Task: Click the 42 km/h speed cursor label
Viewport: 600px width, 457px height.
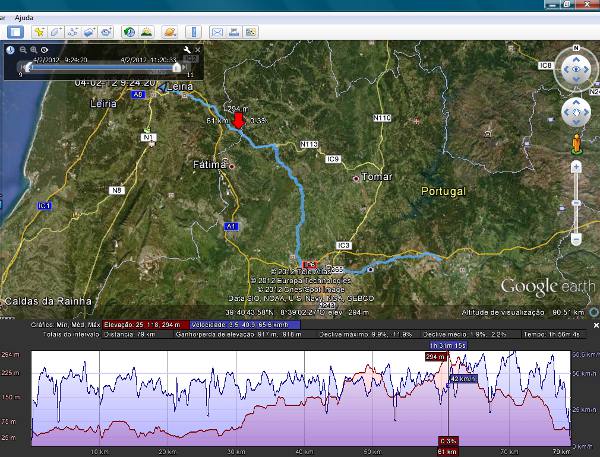Action: coord(463,379)
